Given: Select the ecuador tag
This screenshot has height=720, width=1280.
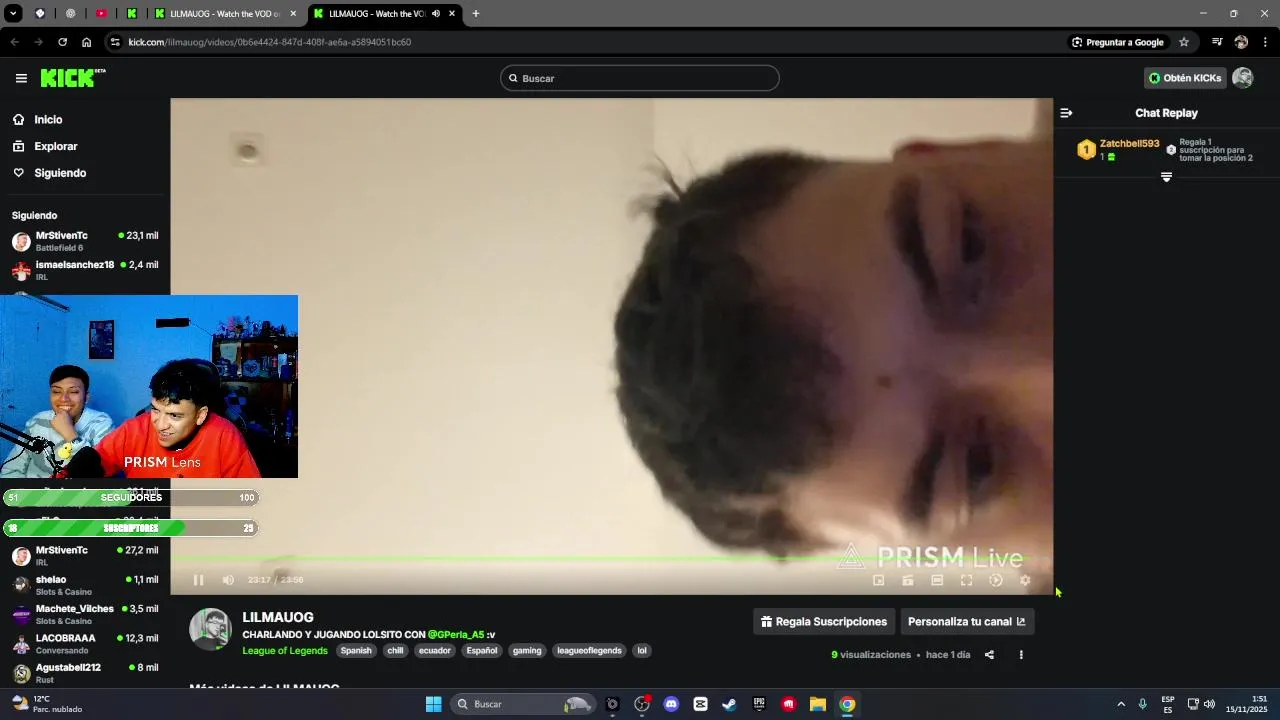Looking at the screenshot, I should pos(435,651).
